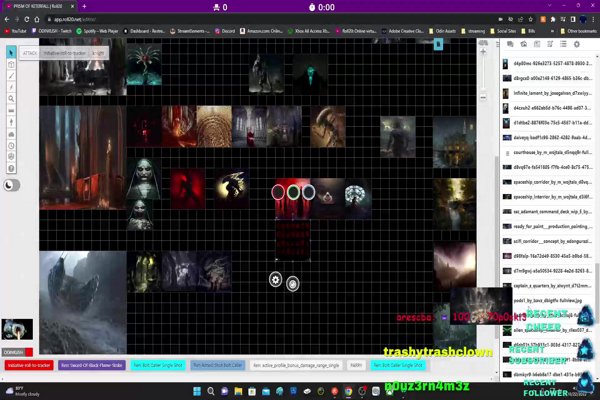Open File Explorer from the taskbar
The image size is (600, 400).
[x=238, y=391]
